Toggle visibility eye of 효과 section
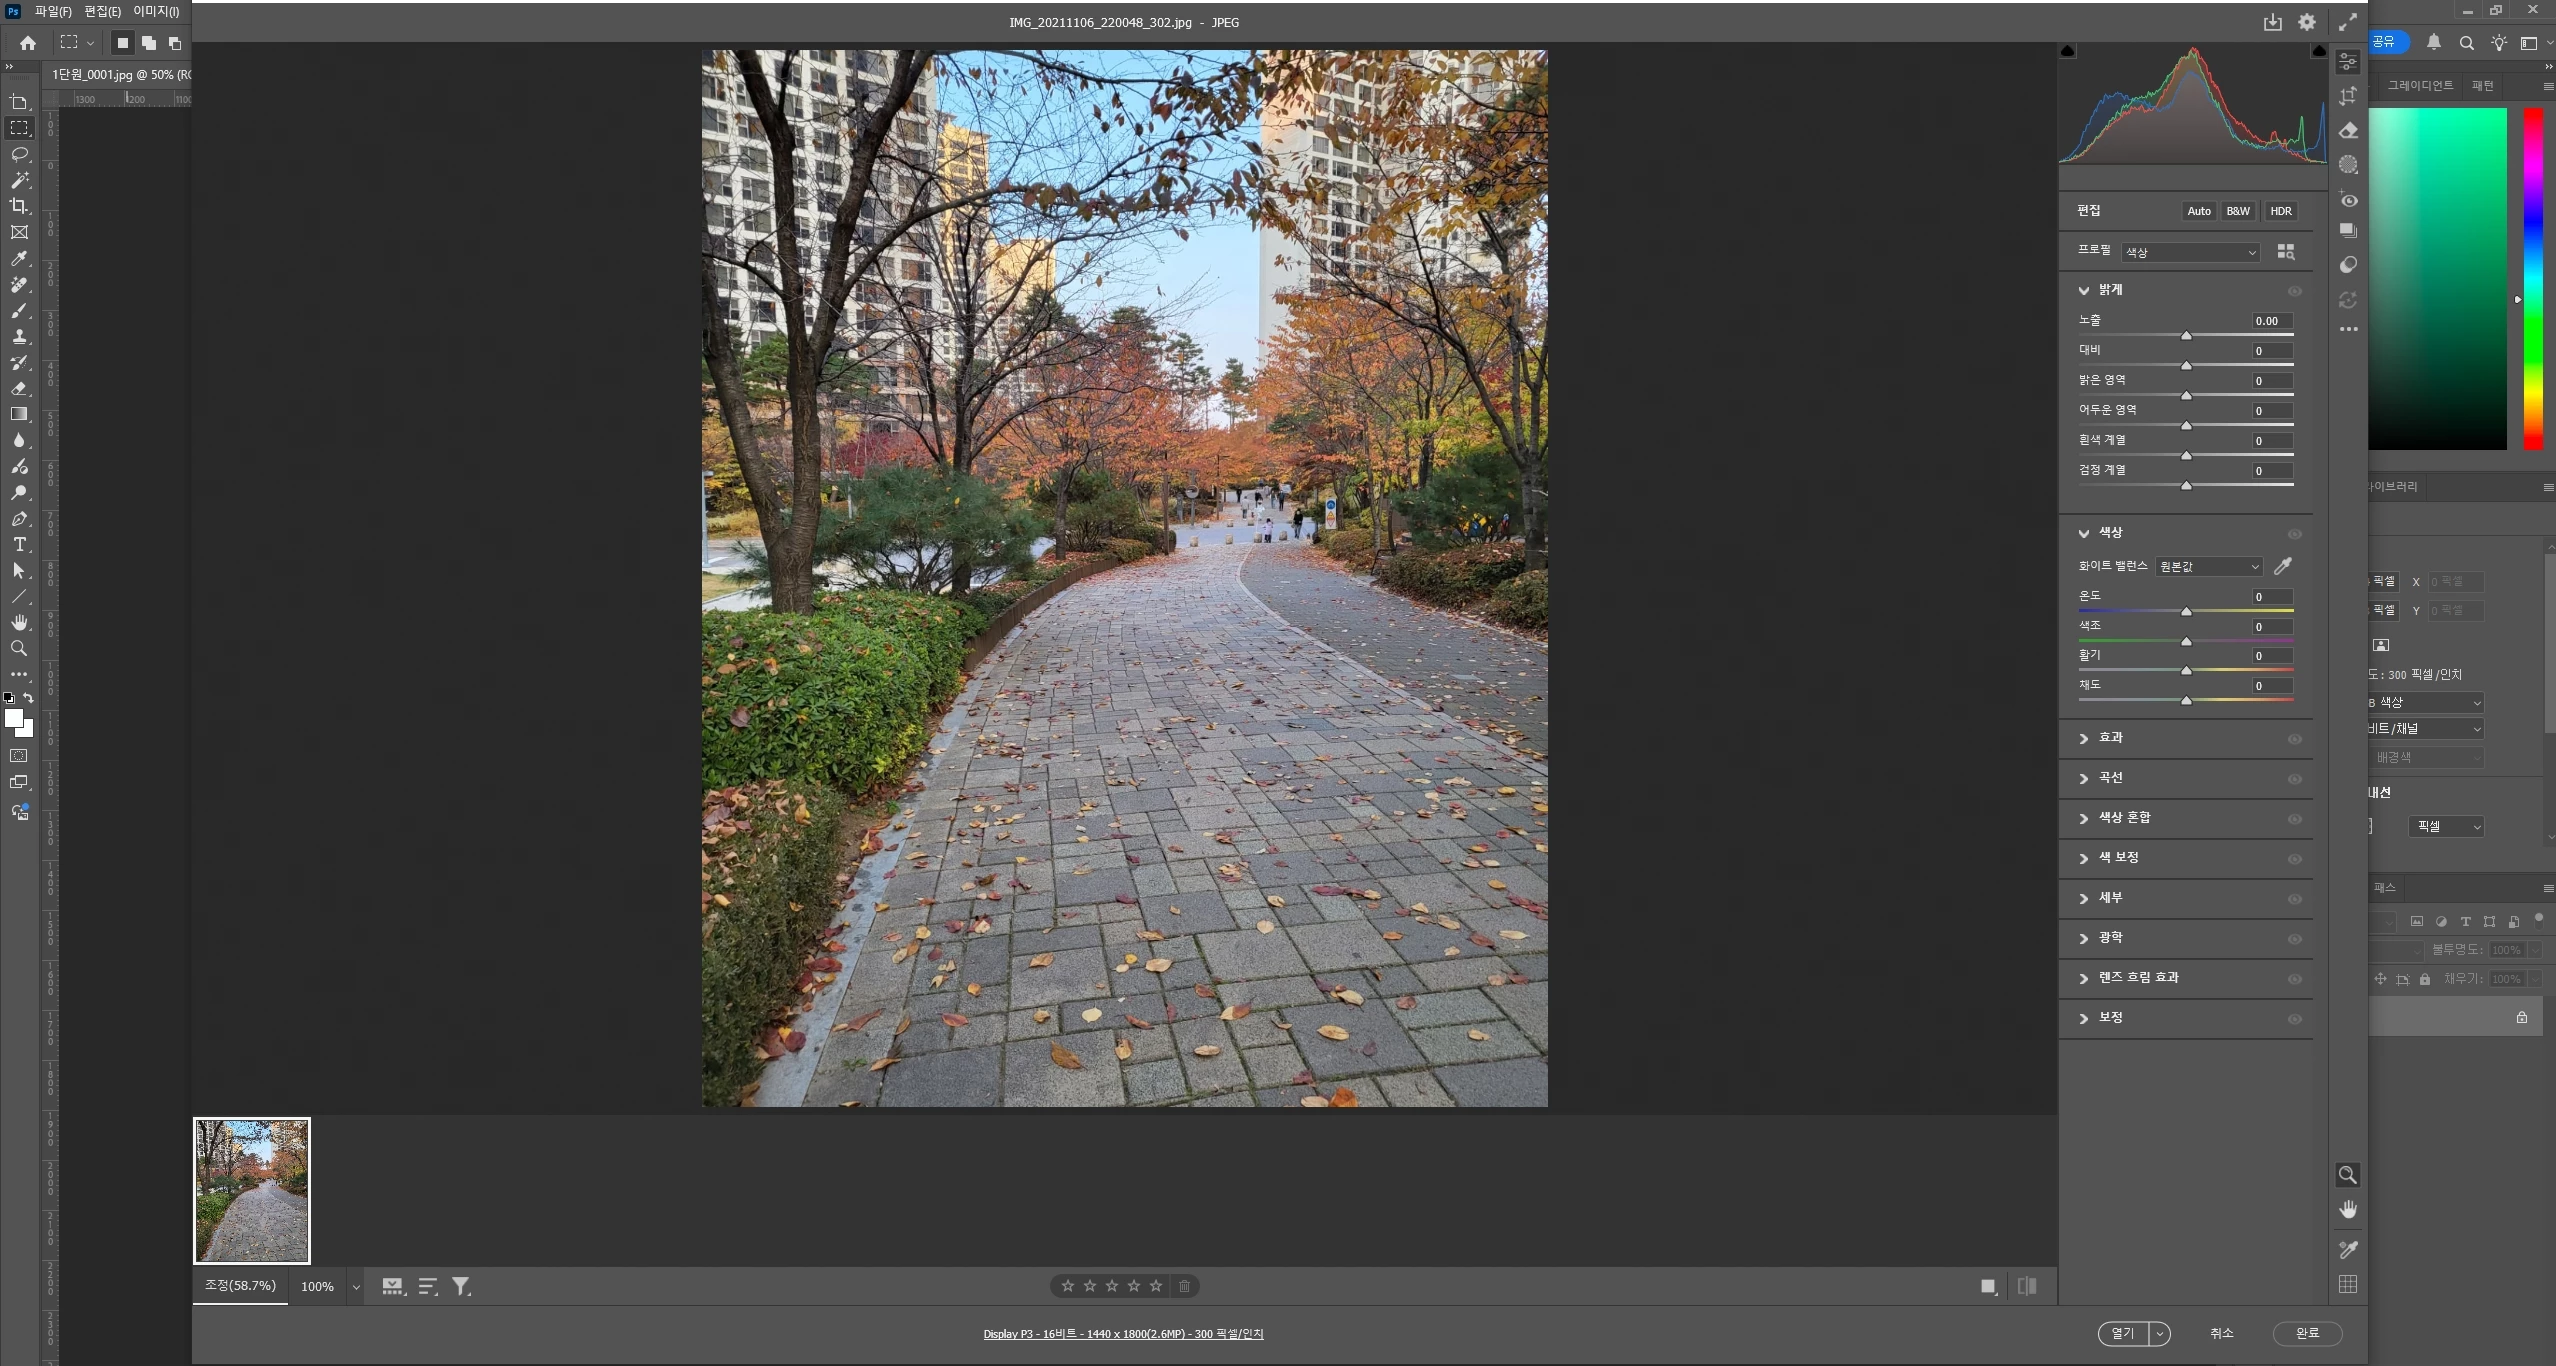 (2295, 739)
